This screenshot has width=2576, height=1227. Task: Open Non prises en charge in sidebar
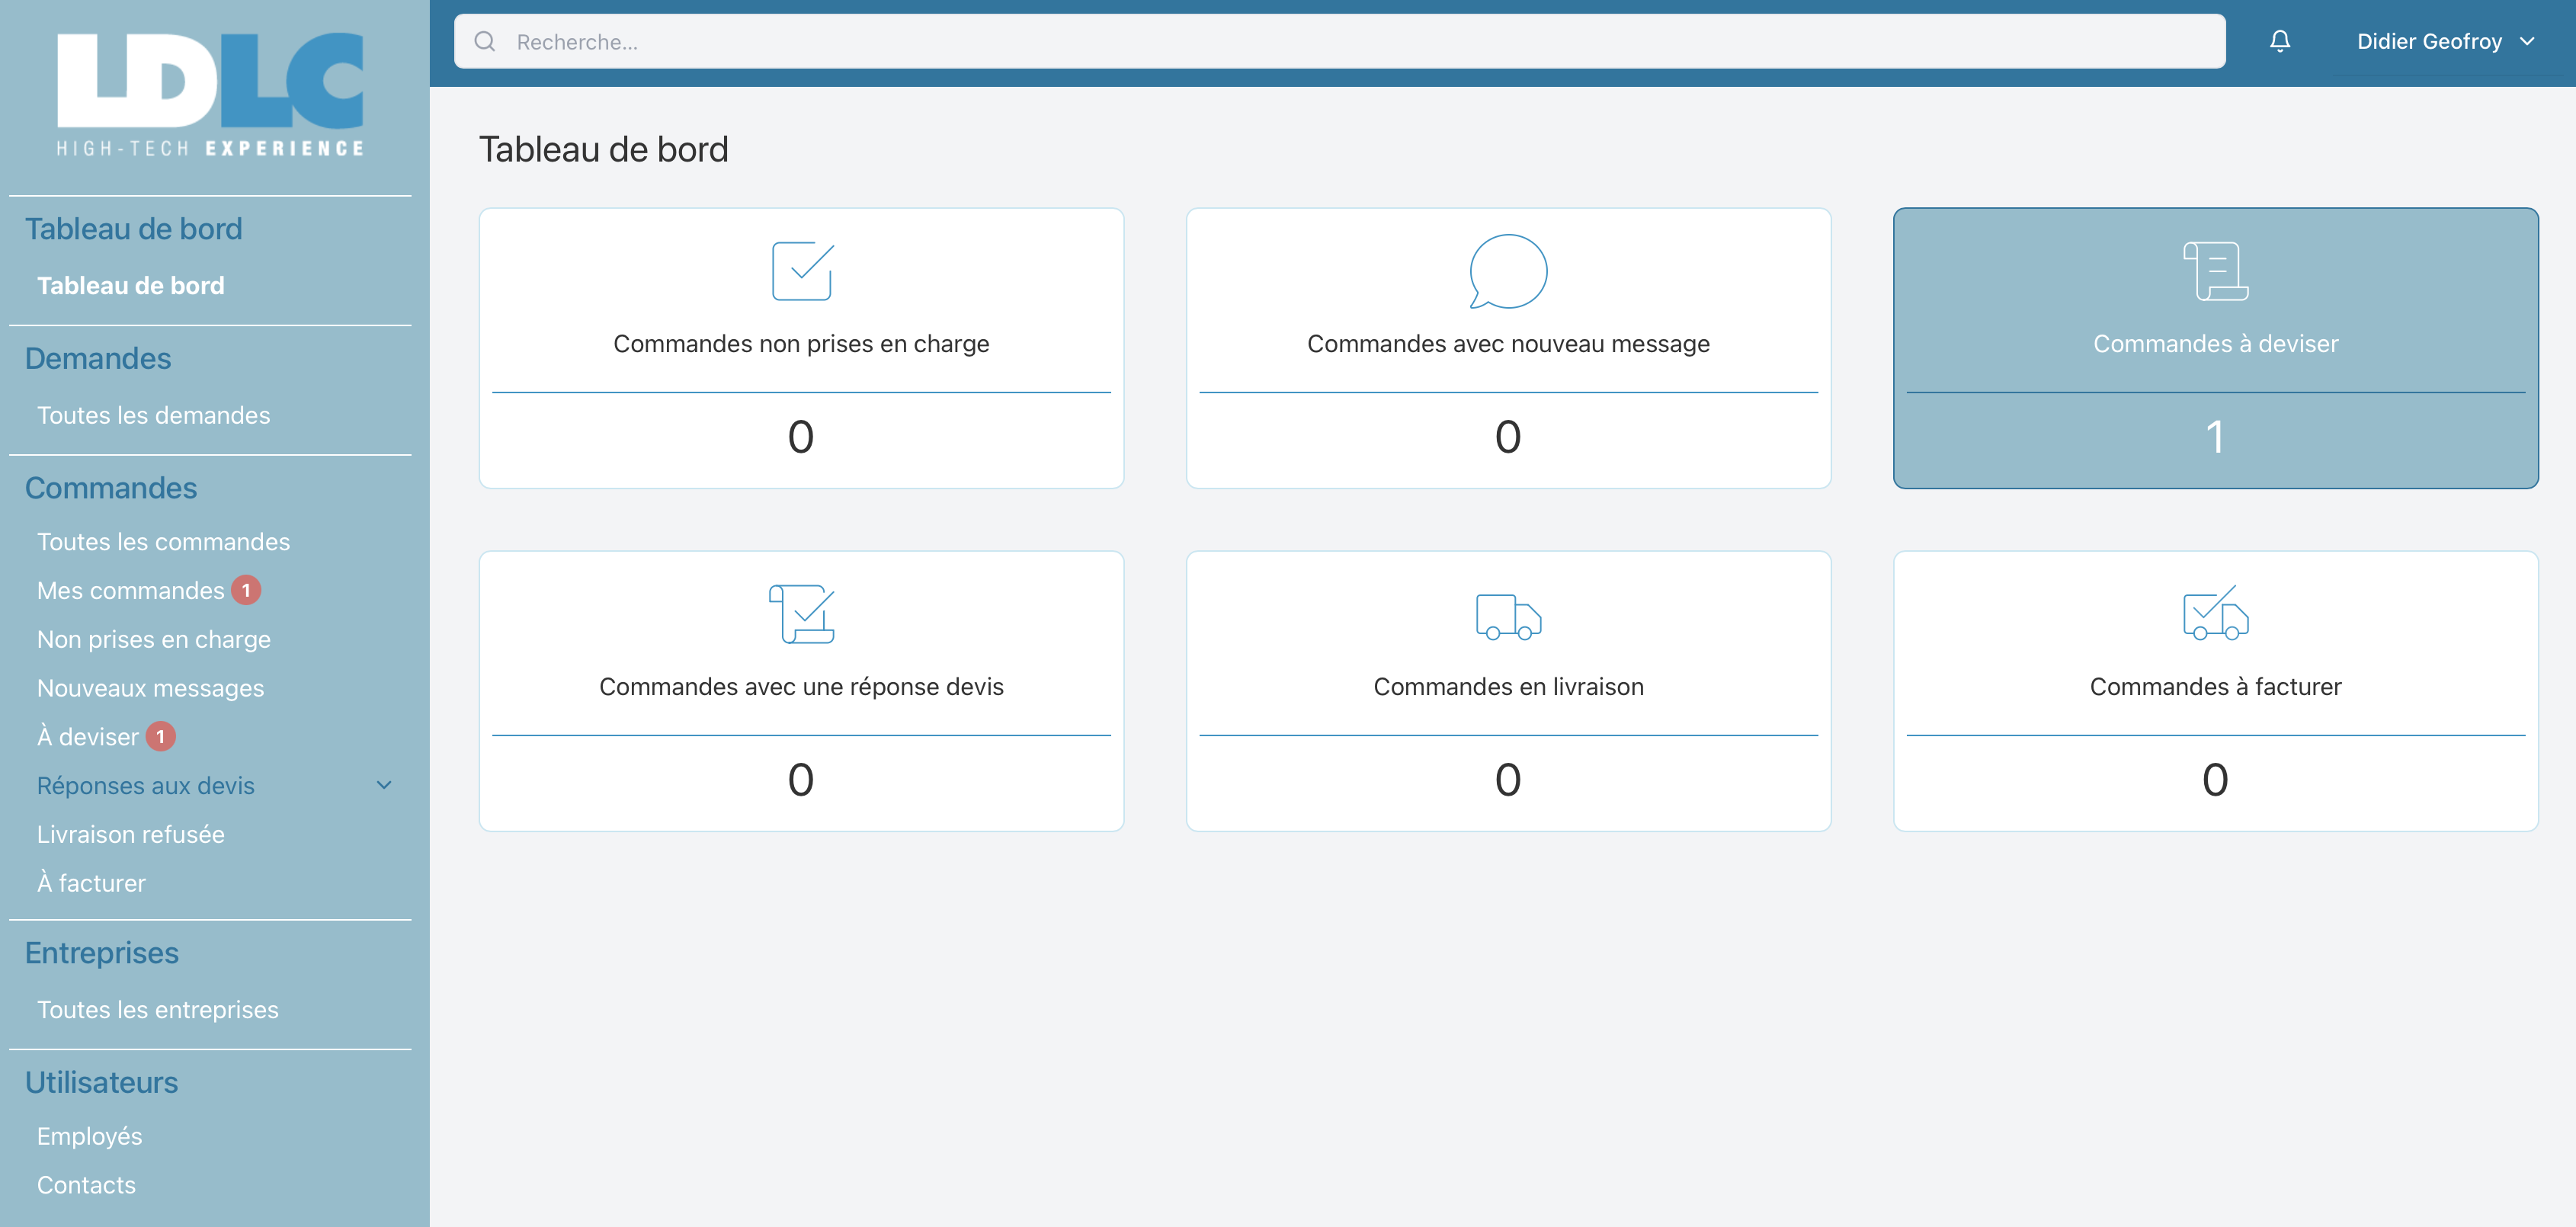coord(154,640)
